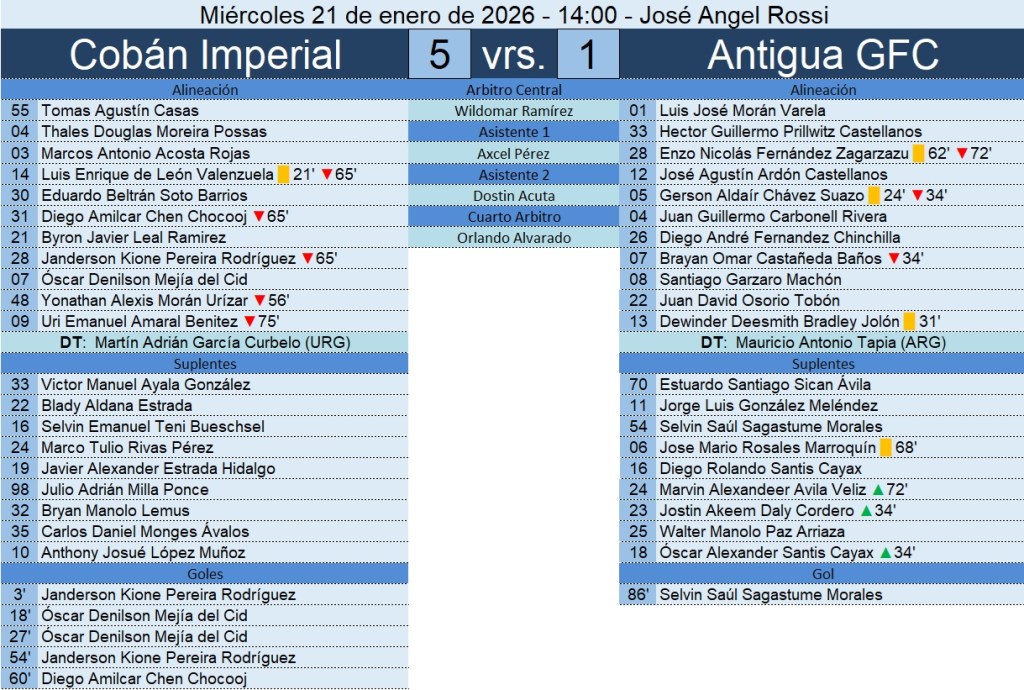Image resolution: width=1024 pixels, height=690 pixels.
Task: Click the Goles section header
Action: (205, 573)
